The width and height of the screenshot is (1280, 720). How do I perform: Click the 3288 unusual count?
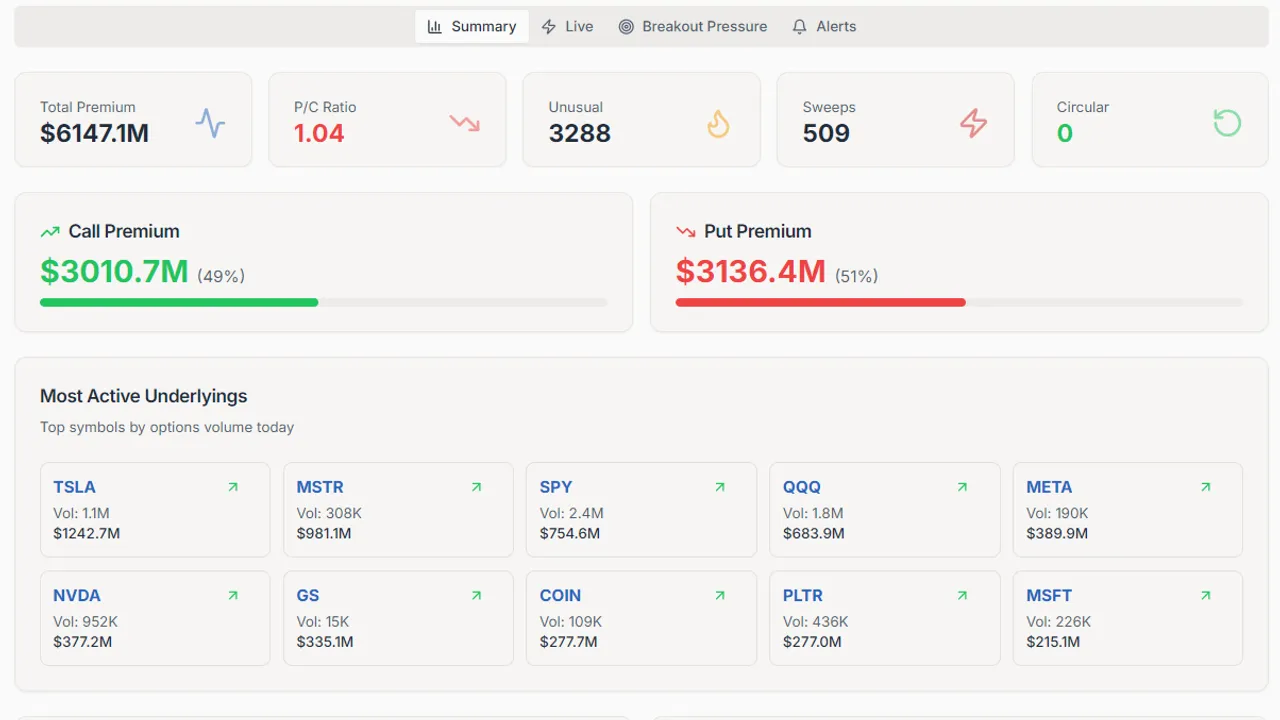[x=580, y=133]
